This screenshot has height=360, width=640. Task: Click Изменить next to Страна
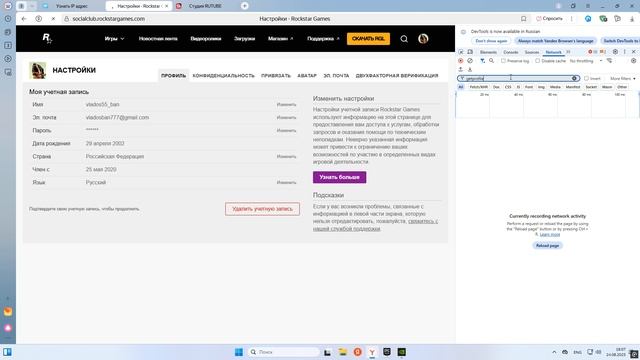[287, 157]
